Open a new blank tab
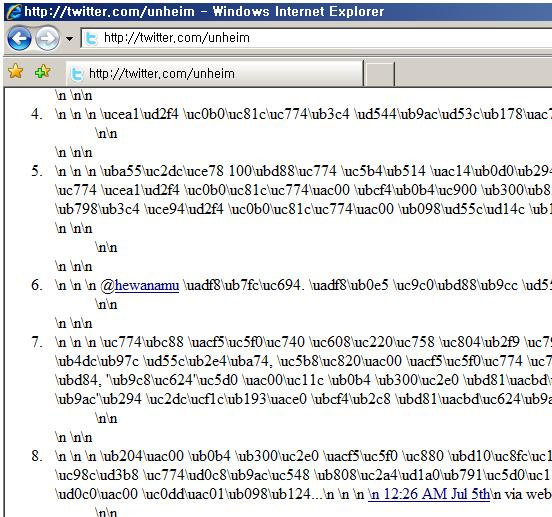This screenshot has width=552, height=517. 380,74
